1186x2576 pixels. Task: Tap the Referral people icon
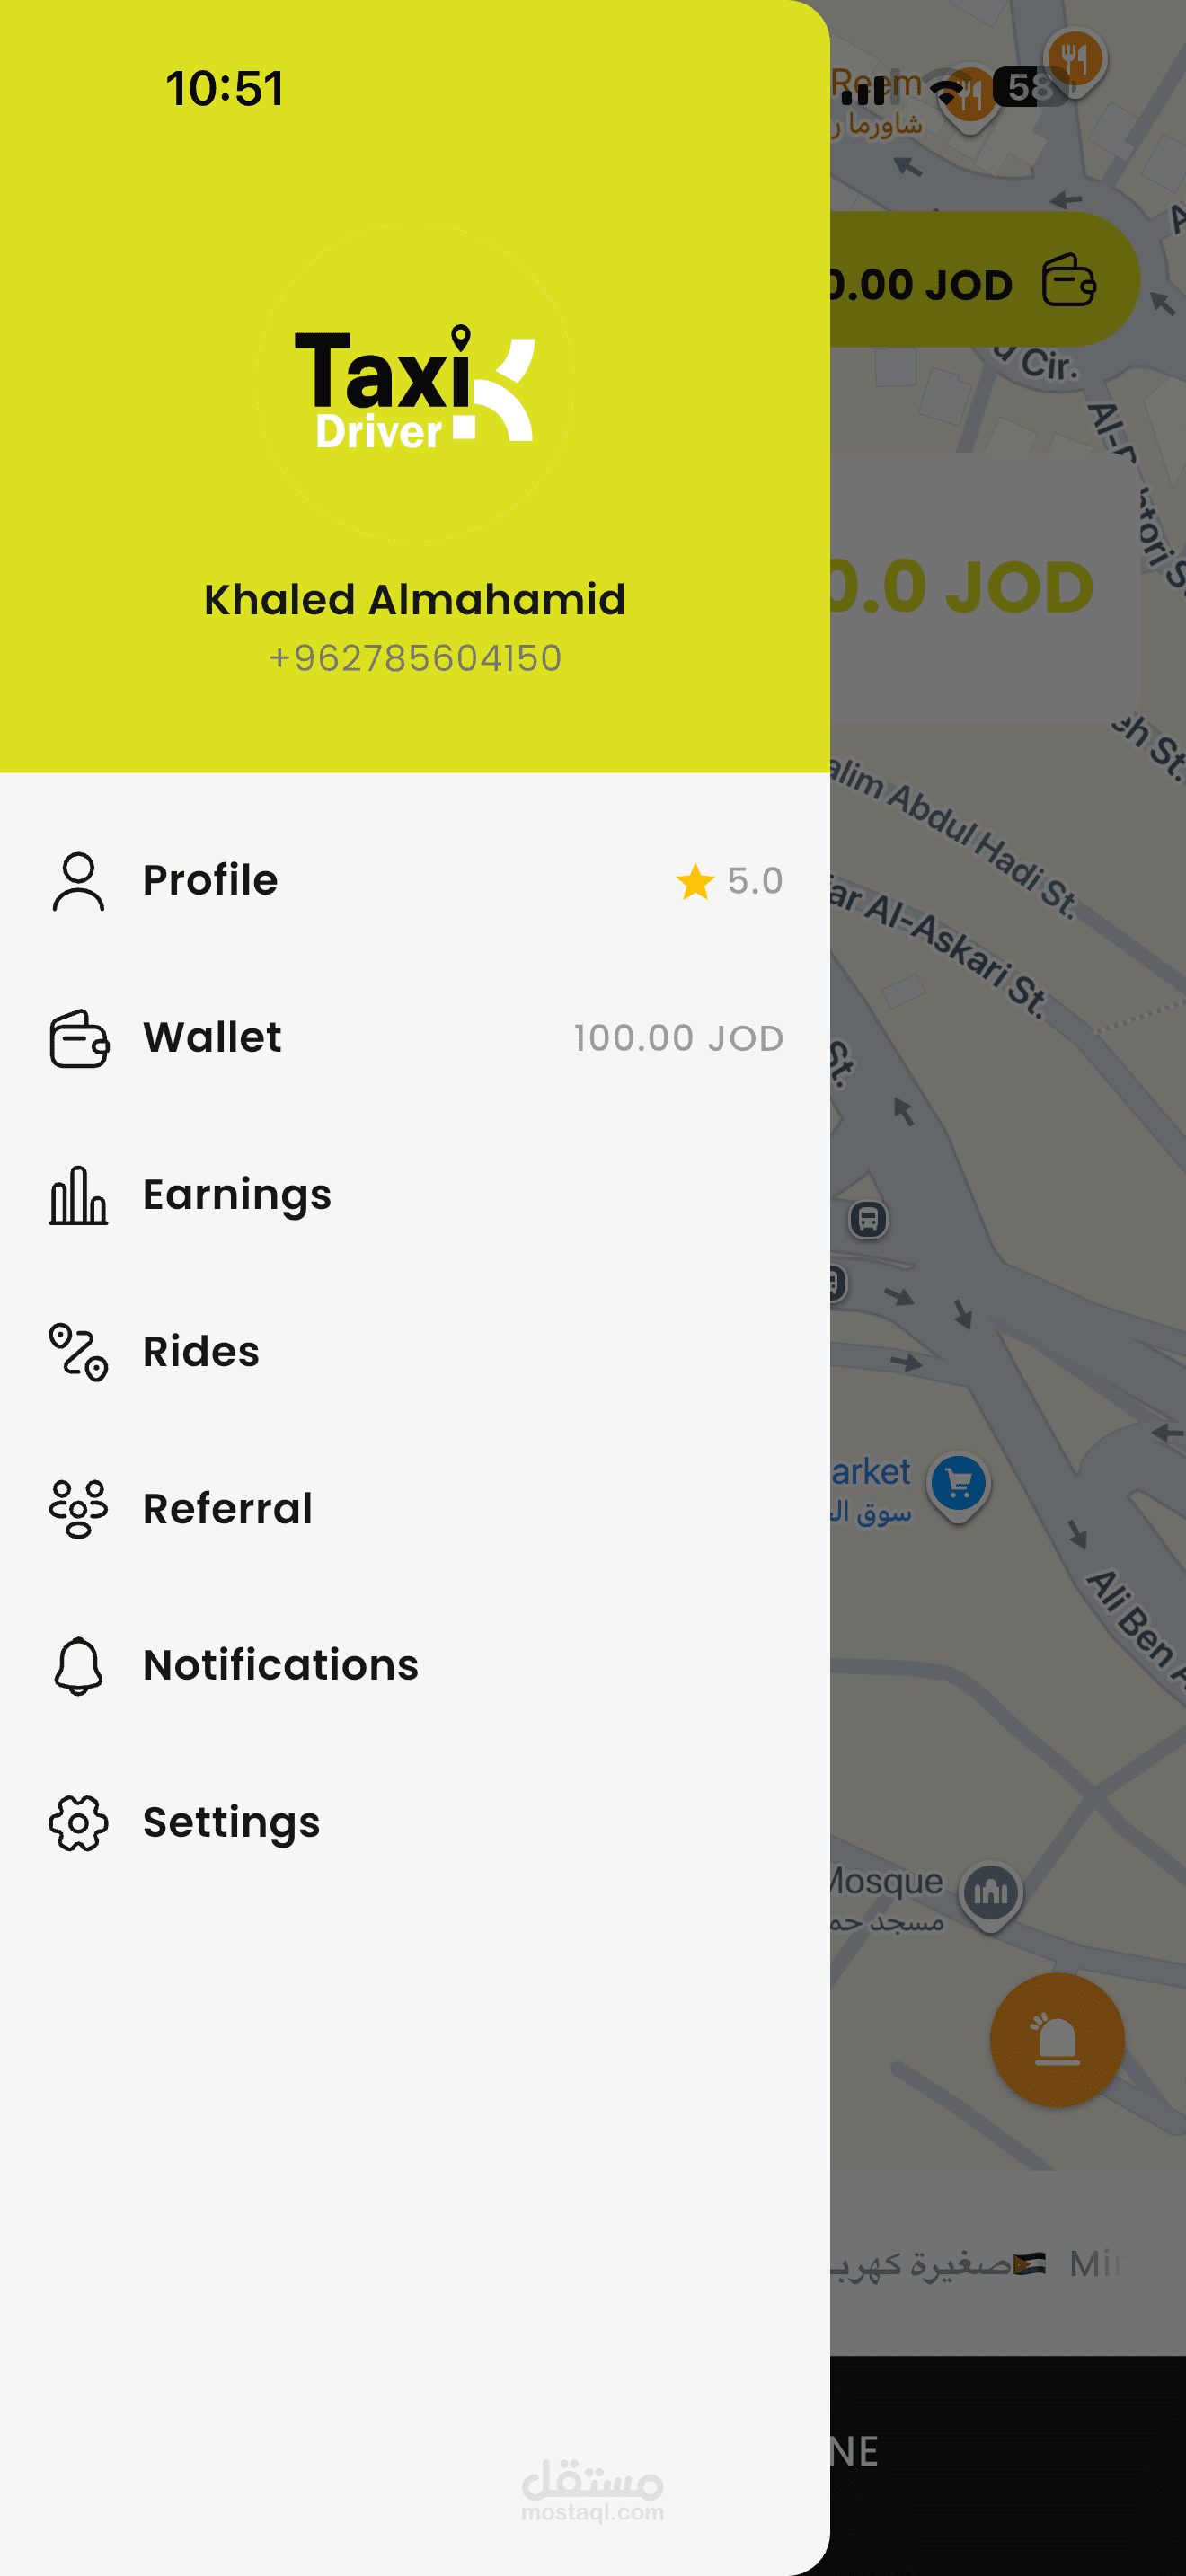pyautogui.click(x=78, y=1508)
